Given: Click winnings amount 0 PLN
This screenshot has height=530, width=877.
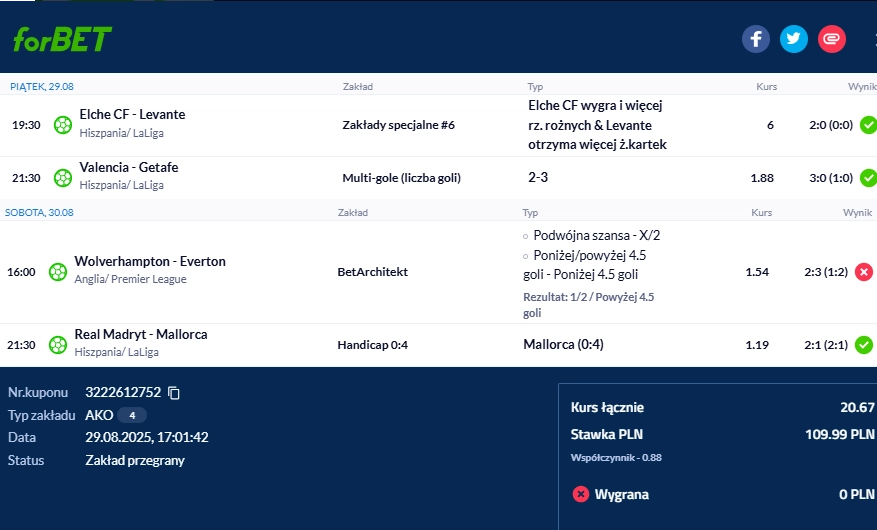Looking at the screenshot, I should [x=856, y=494].
